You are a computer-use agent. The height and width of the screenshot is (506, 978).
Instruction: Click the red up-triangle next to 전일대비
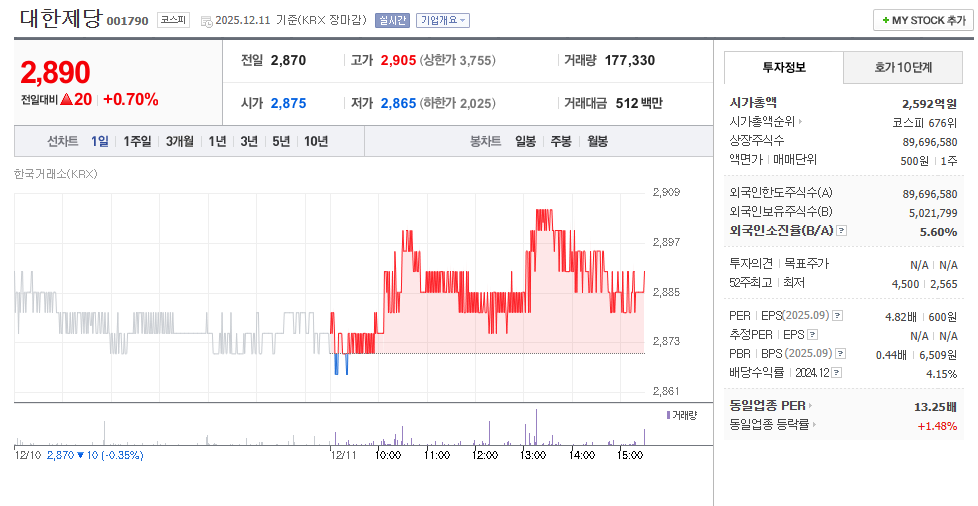pyautogui.click(x=66, y=100)
